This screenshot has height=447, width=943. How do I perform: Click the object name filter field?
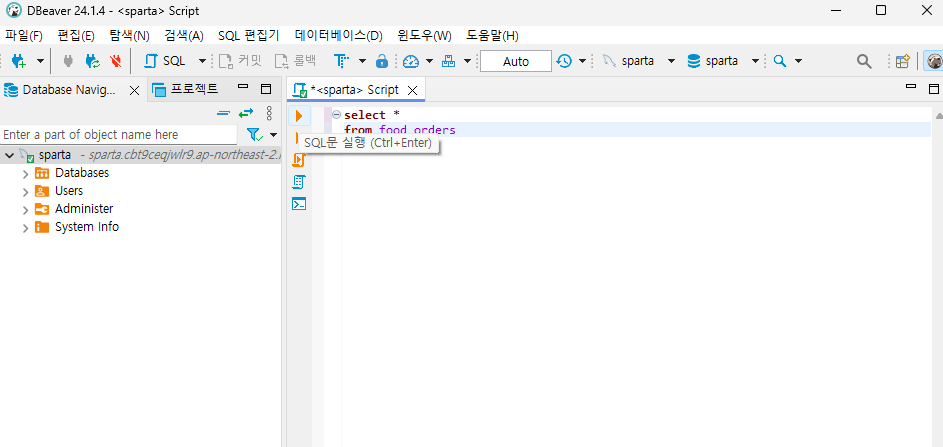[x=119, y=134]
